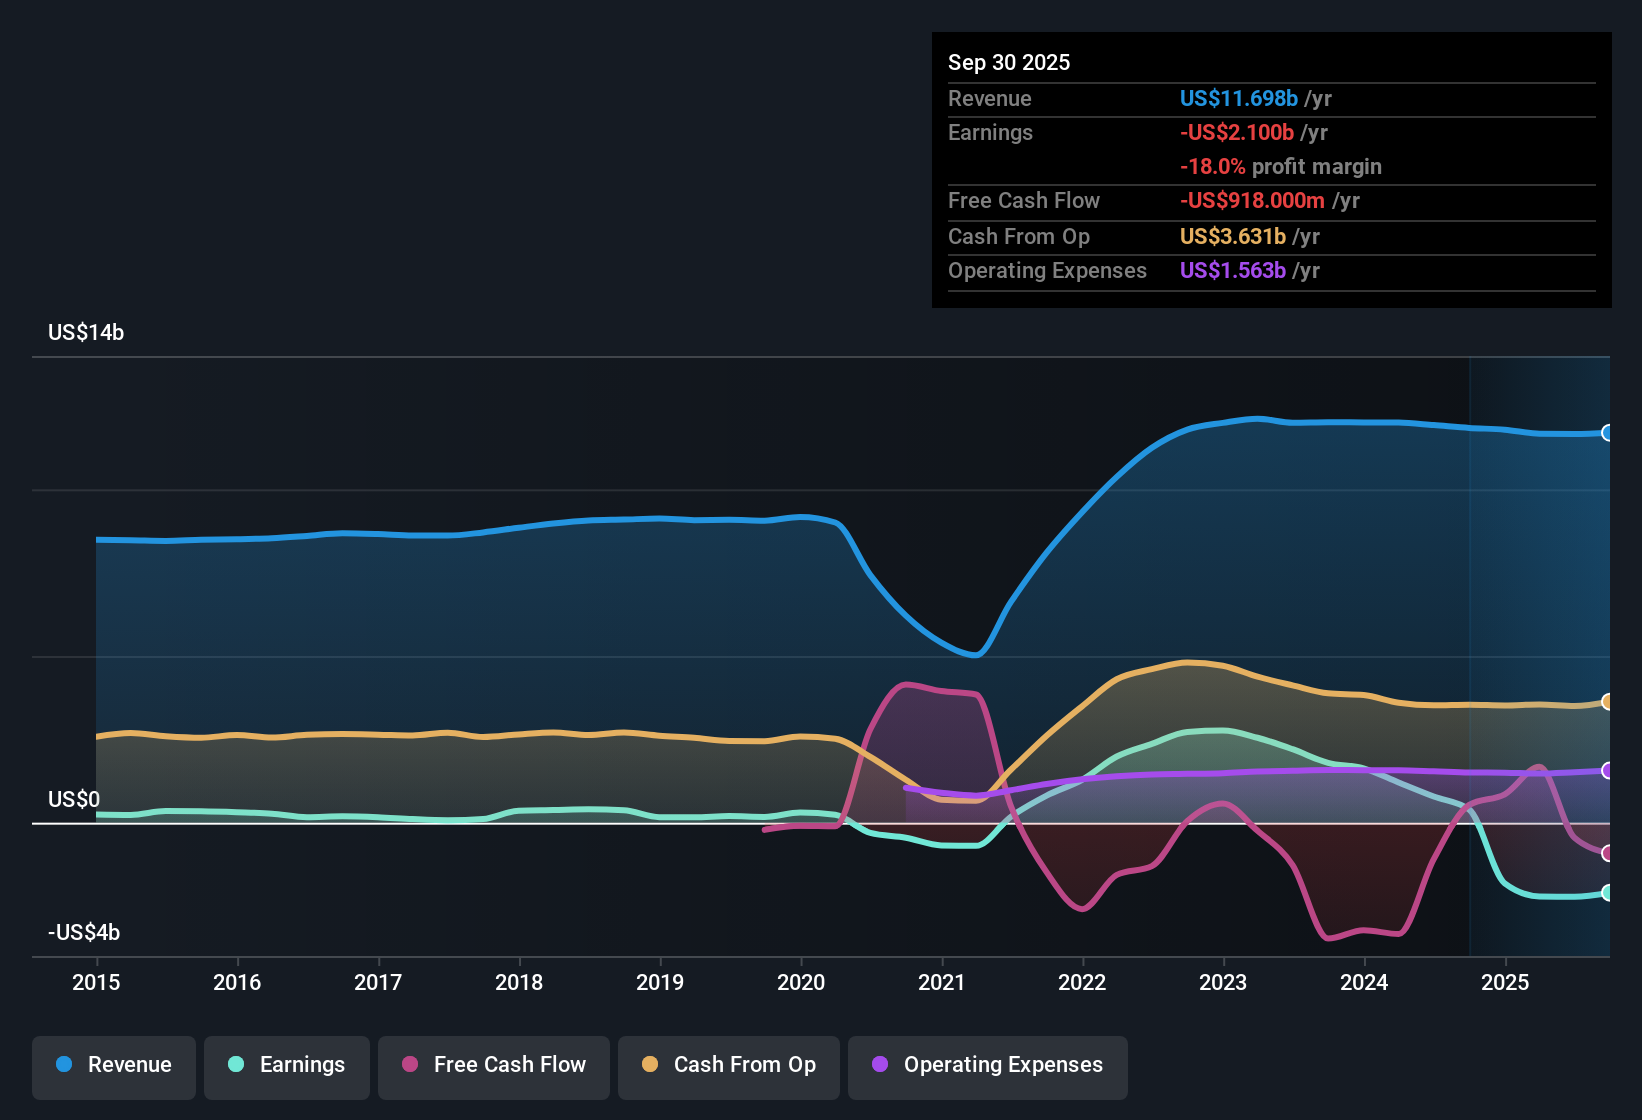Expand the Operating Expenses legend item
This screenshot has height=1120, width=1642.
[987, 1065]
